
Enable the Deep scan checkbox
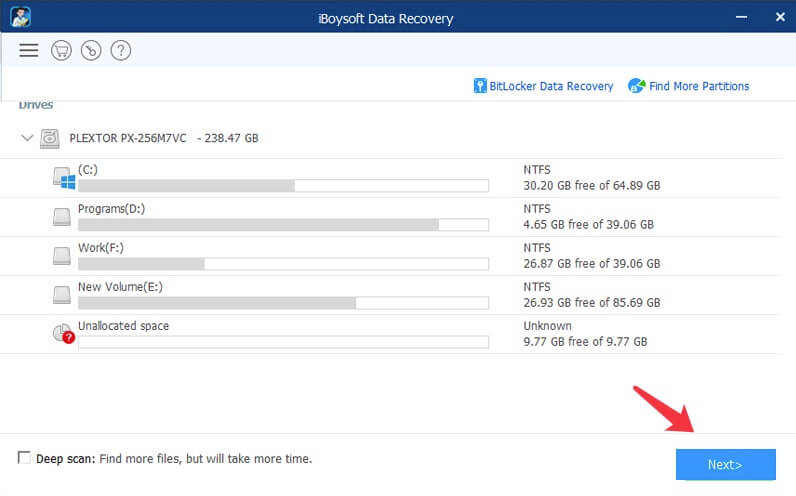coord(24,458)
